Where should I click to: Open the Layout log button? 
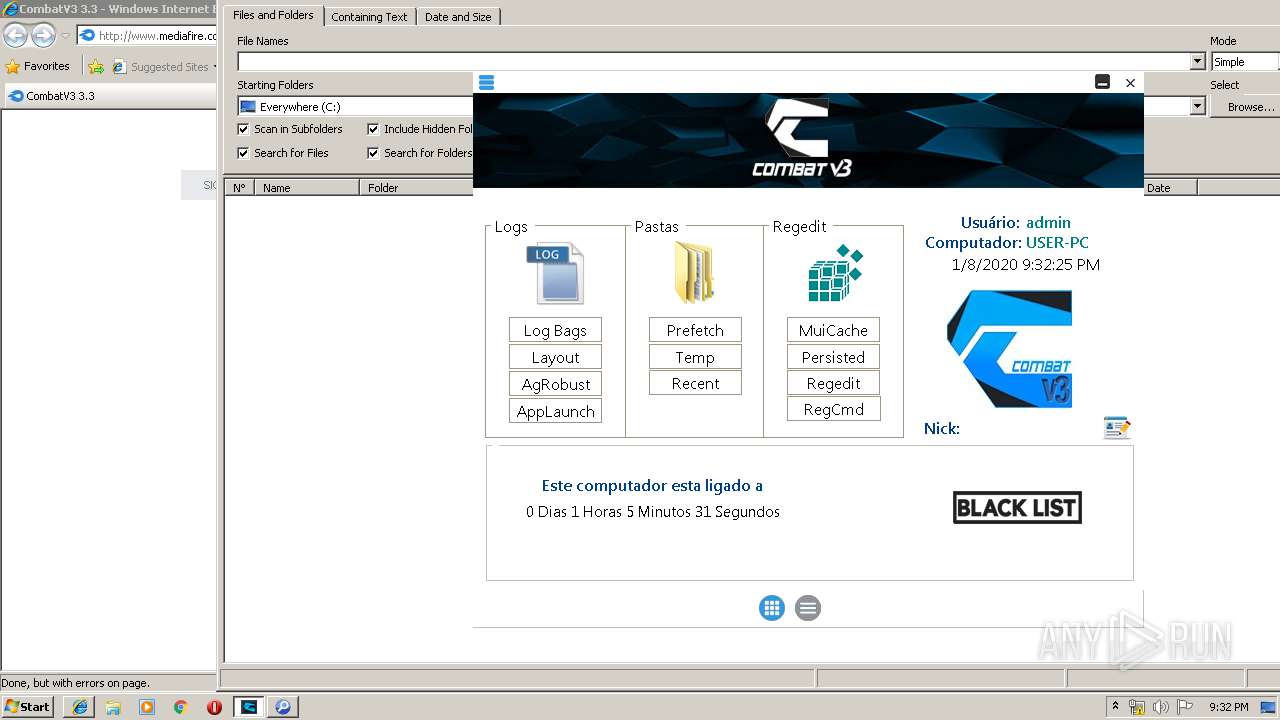point(555,357)
